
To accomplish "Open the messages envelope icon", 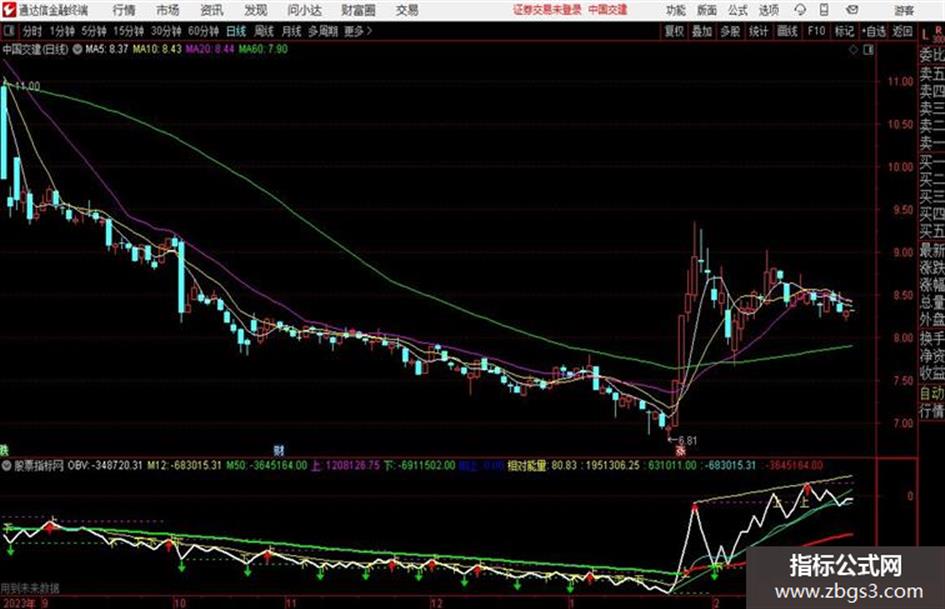I will point(852,10).
